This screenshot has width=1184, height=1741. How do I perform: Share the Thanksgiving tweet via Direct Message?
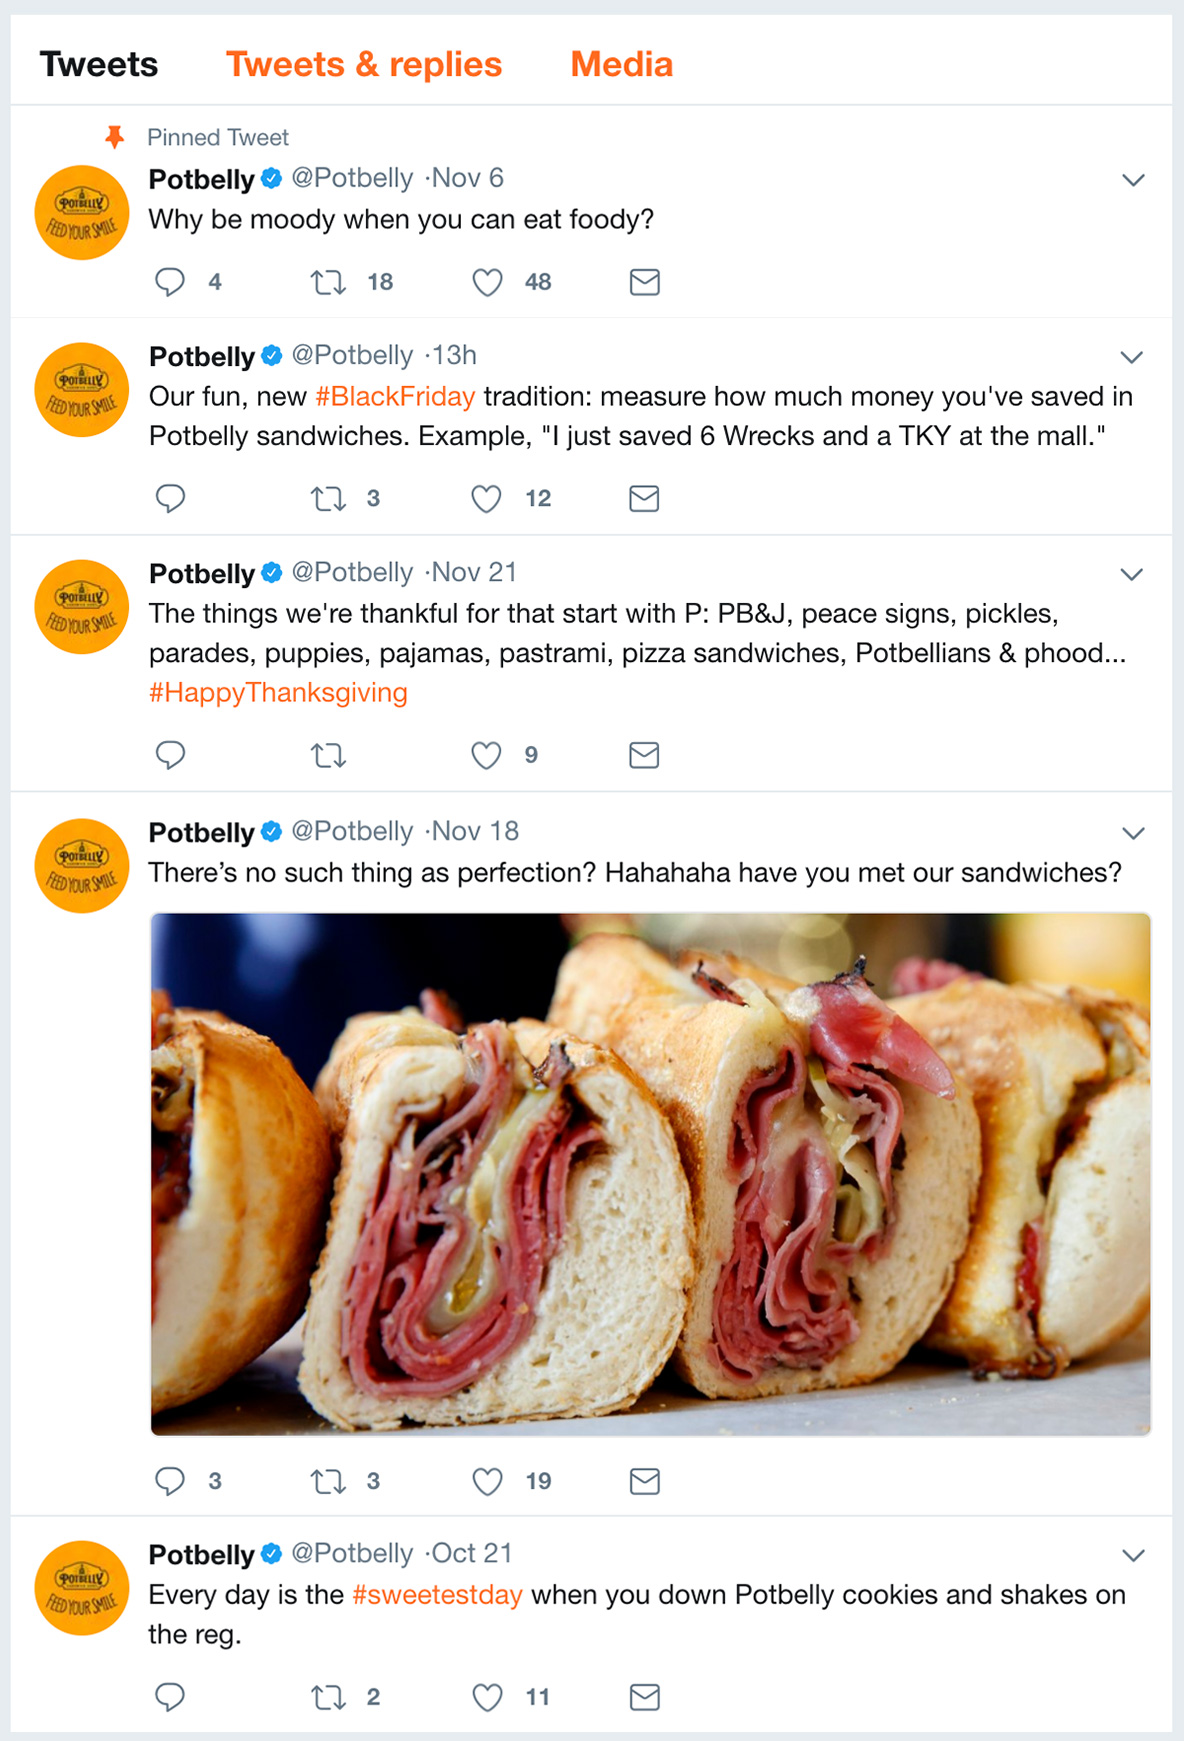(644, 755)
